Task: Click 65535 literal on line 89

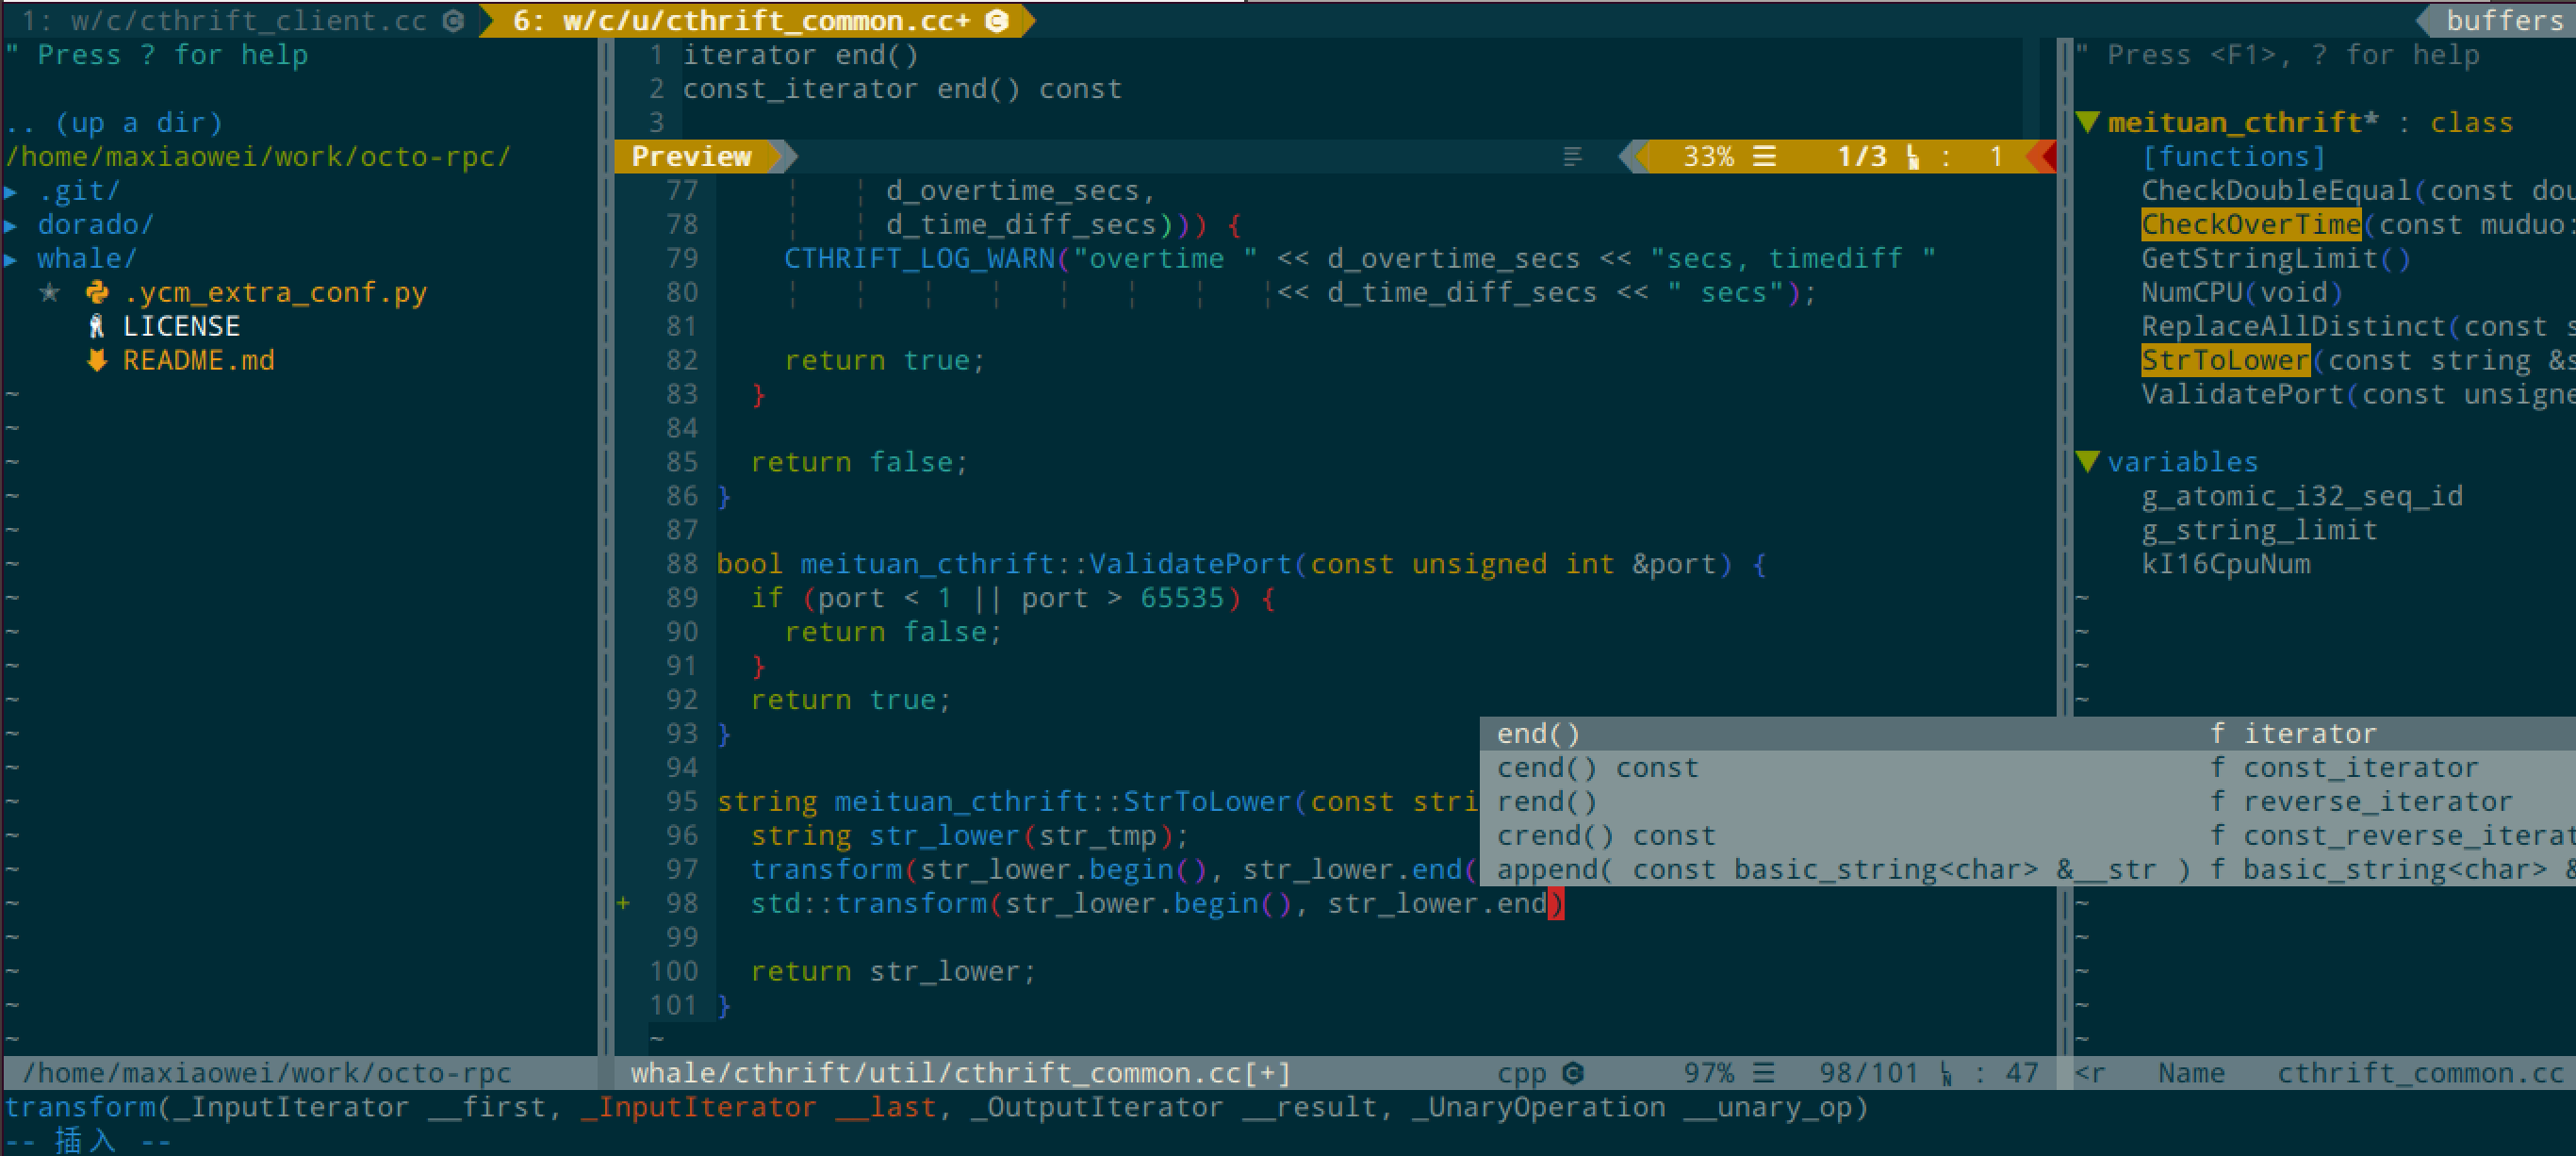Action: [1182, 598]
